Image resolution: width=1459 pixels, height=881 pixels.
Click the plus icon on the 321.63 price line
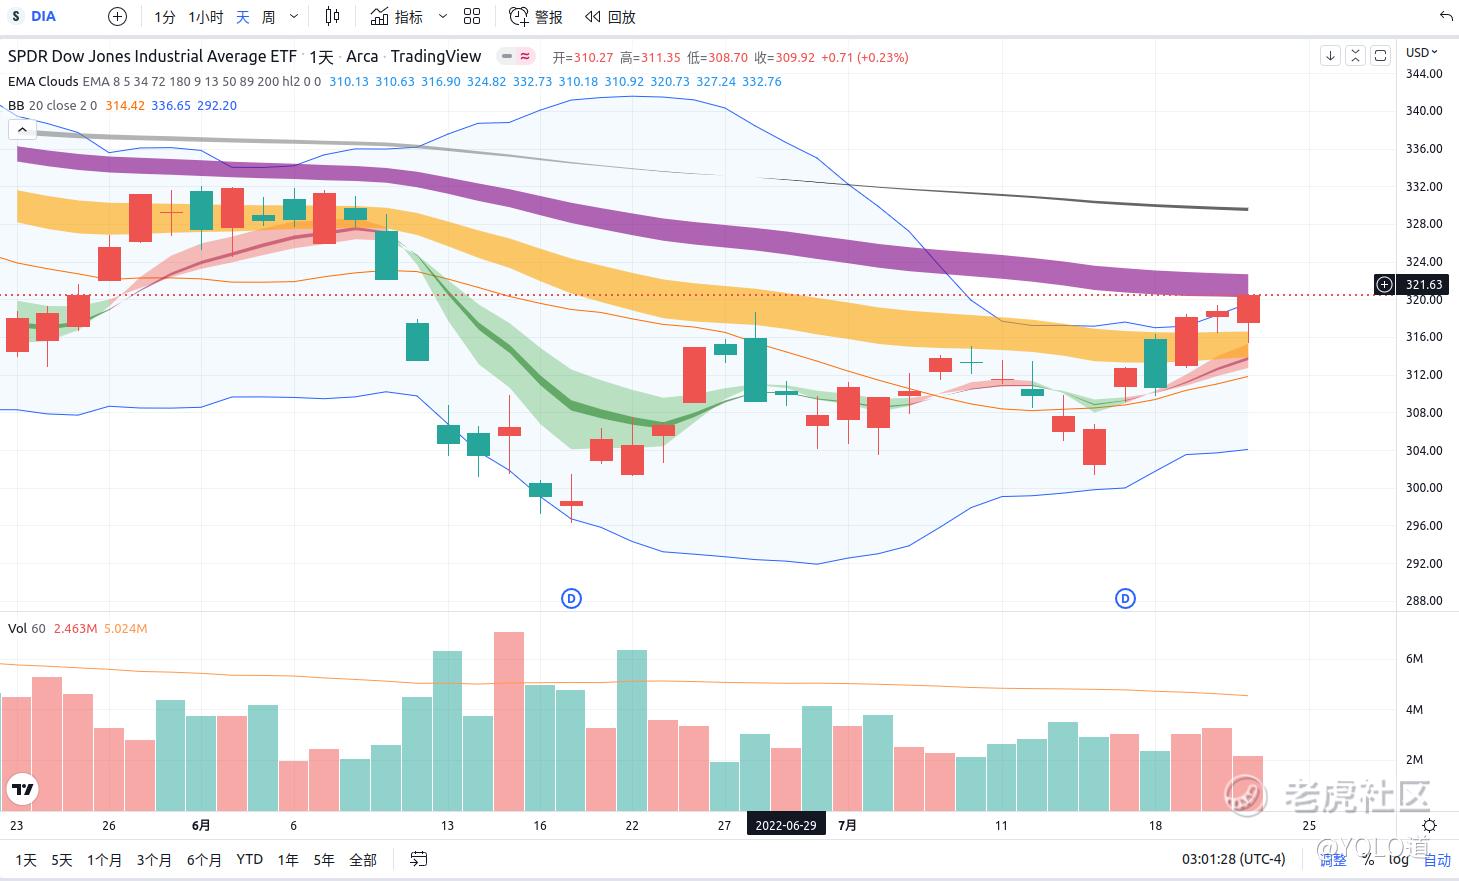pos(1384,285)
